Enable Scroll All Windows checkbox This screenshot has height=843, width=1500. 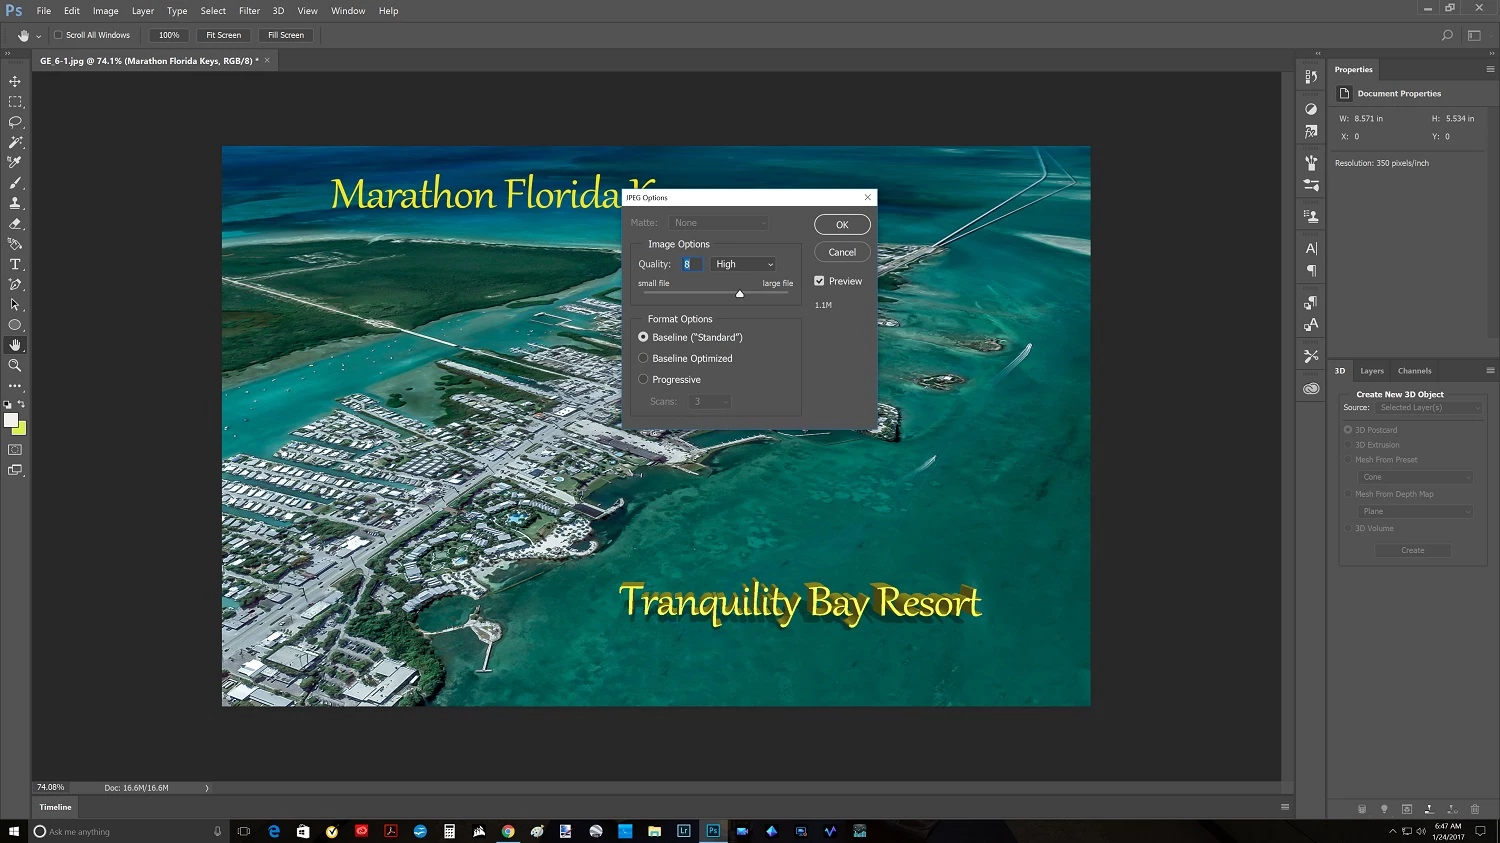click(x=58, y=35)
